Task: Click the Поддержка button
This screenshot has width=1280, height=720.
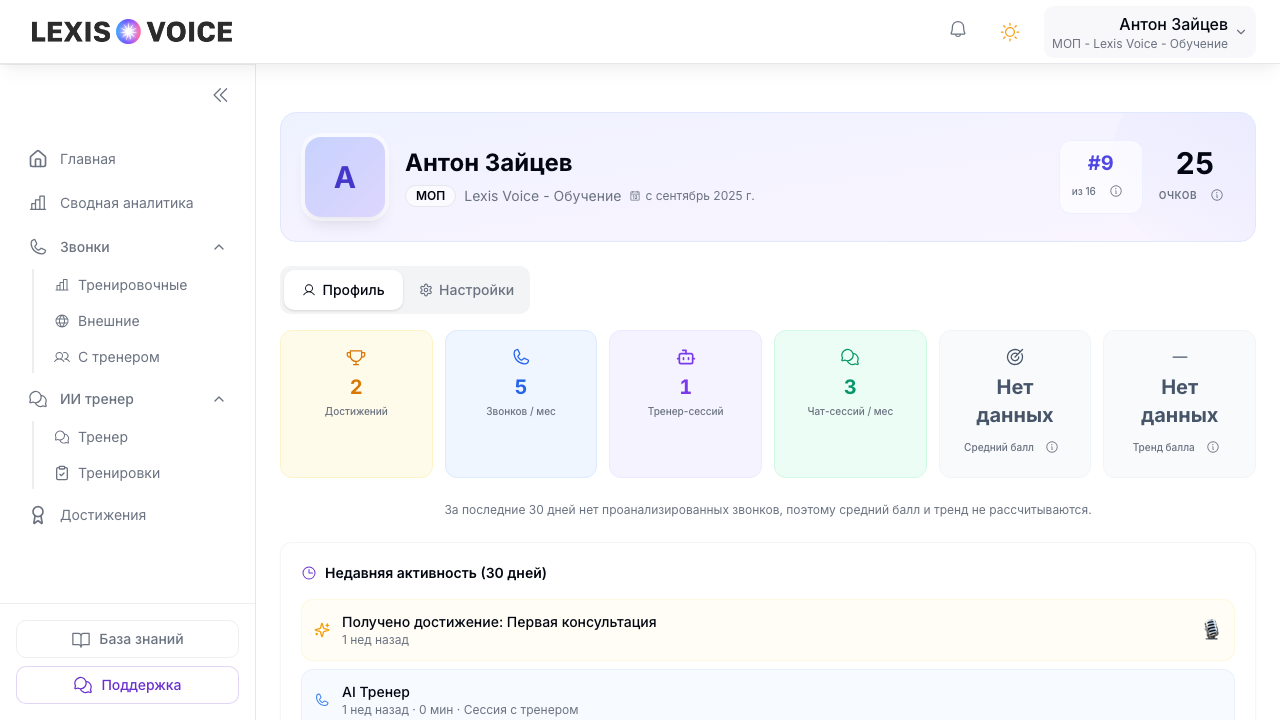Action: [x=127, y=685]
